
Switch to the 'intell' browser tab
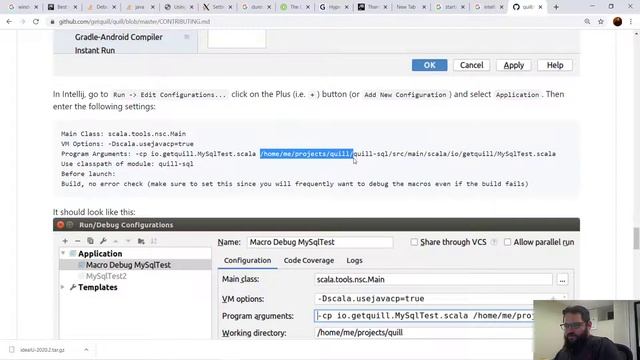pos(489,7)
